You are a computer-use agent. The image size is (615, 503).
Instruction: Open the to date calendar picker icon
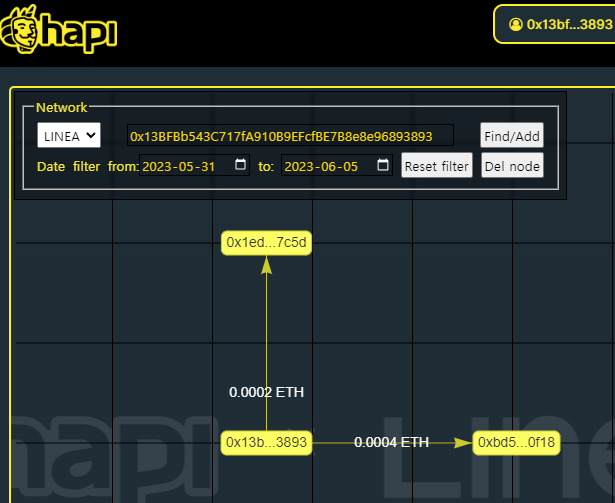[383, 165]
